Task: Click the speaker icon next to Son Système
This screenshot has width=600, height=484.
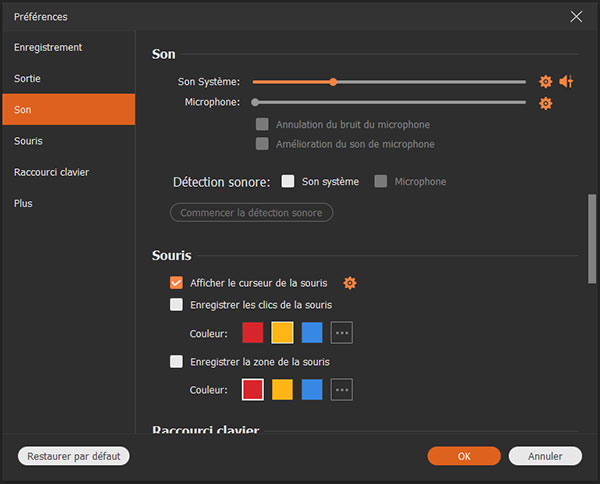Action: [x=566, y=82]
